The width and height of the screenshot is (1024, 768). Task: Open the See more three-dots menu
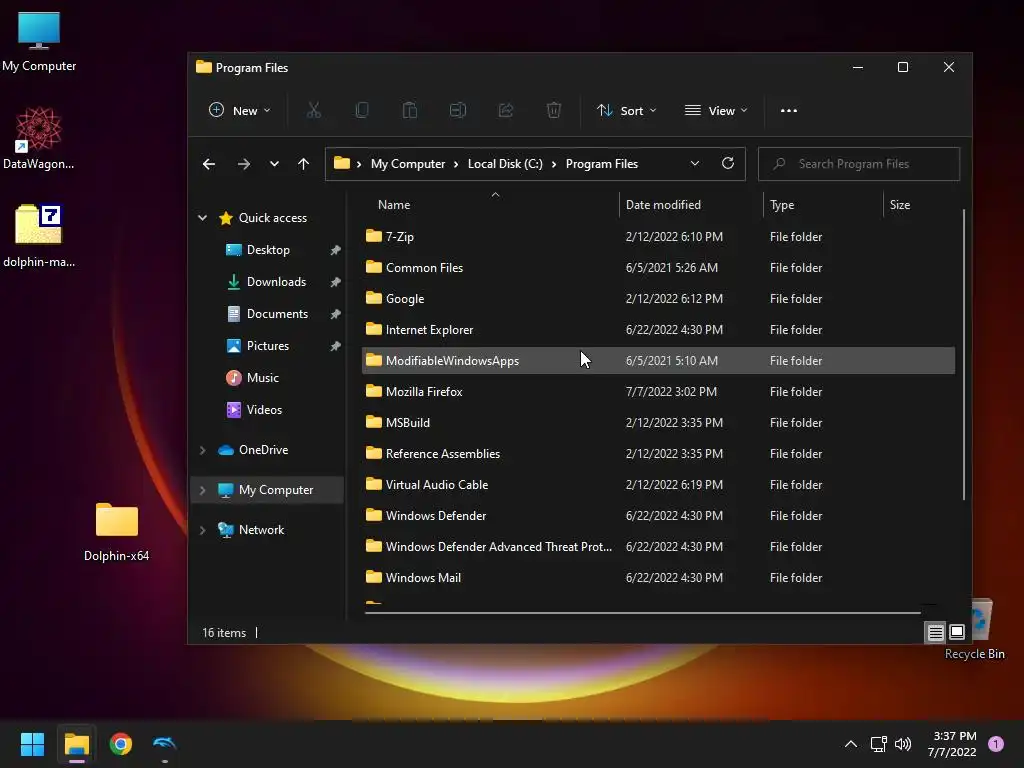[x=789, y=110]
